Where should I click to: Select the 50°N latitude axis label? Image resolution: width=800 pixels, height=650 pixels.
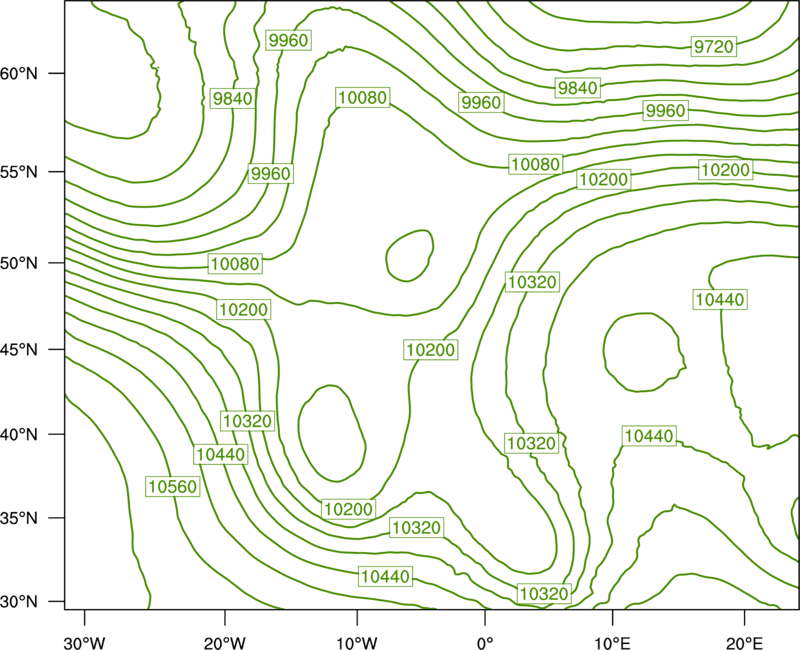[x=19, y=263]
